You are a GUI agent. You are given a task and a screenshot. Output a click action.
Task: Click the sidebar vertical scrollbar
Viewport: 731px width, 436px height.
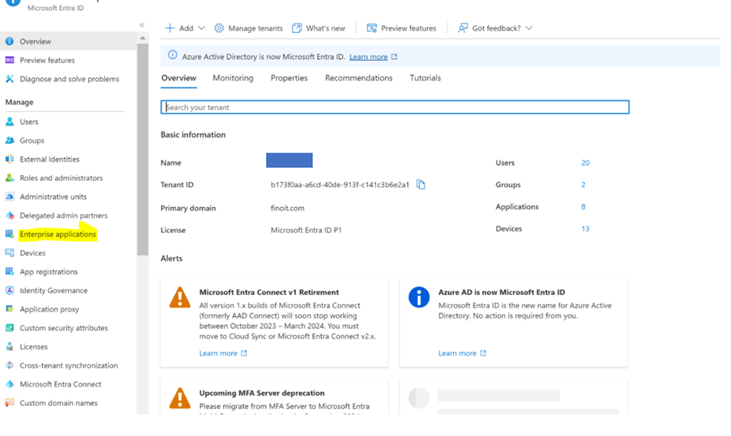coord(142,150)
